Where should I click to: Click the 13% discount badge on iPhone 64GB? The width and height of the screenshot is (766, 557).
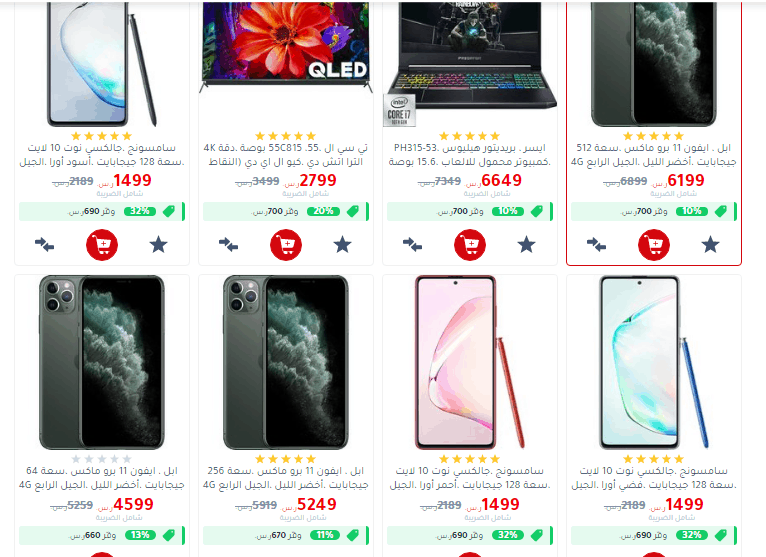pyautogui.click(x=141, y=535)
